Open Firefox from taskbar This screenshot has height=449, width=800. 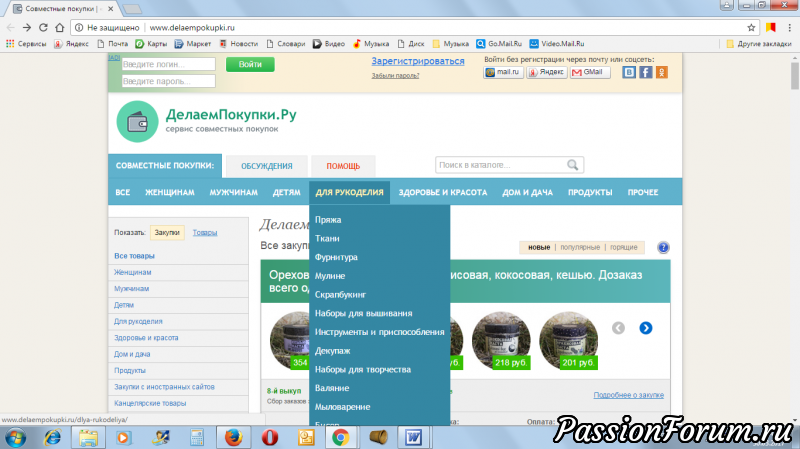pyautogui.click(x=234, y=437)
